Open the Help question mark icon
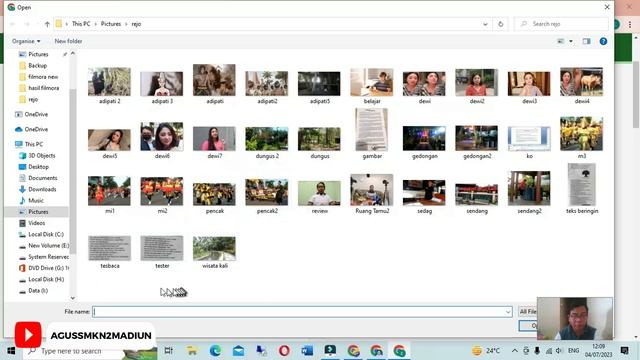The height and width of the screenshot is (360, 640). tap(603, 41)
